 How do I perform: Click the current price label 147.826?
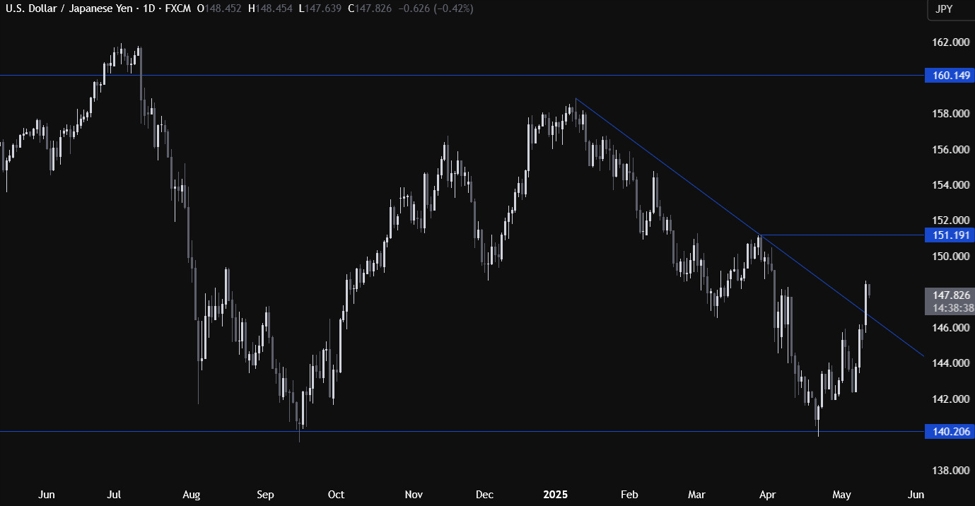pyautogui.click(x=950, y=295)
